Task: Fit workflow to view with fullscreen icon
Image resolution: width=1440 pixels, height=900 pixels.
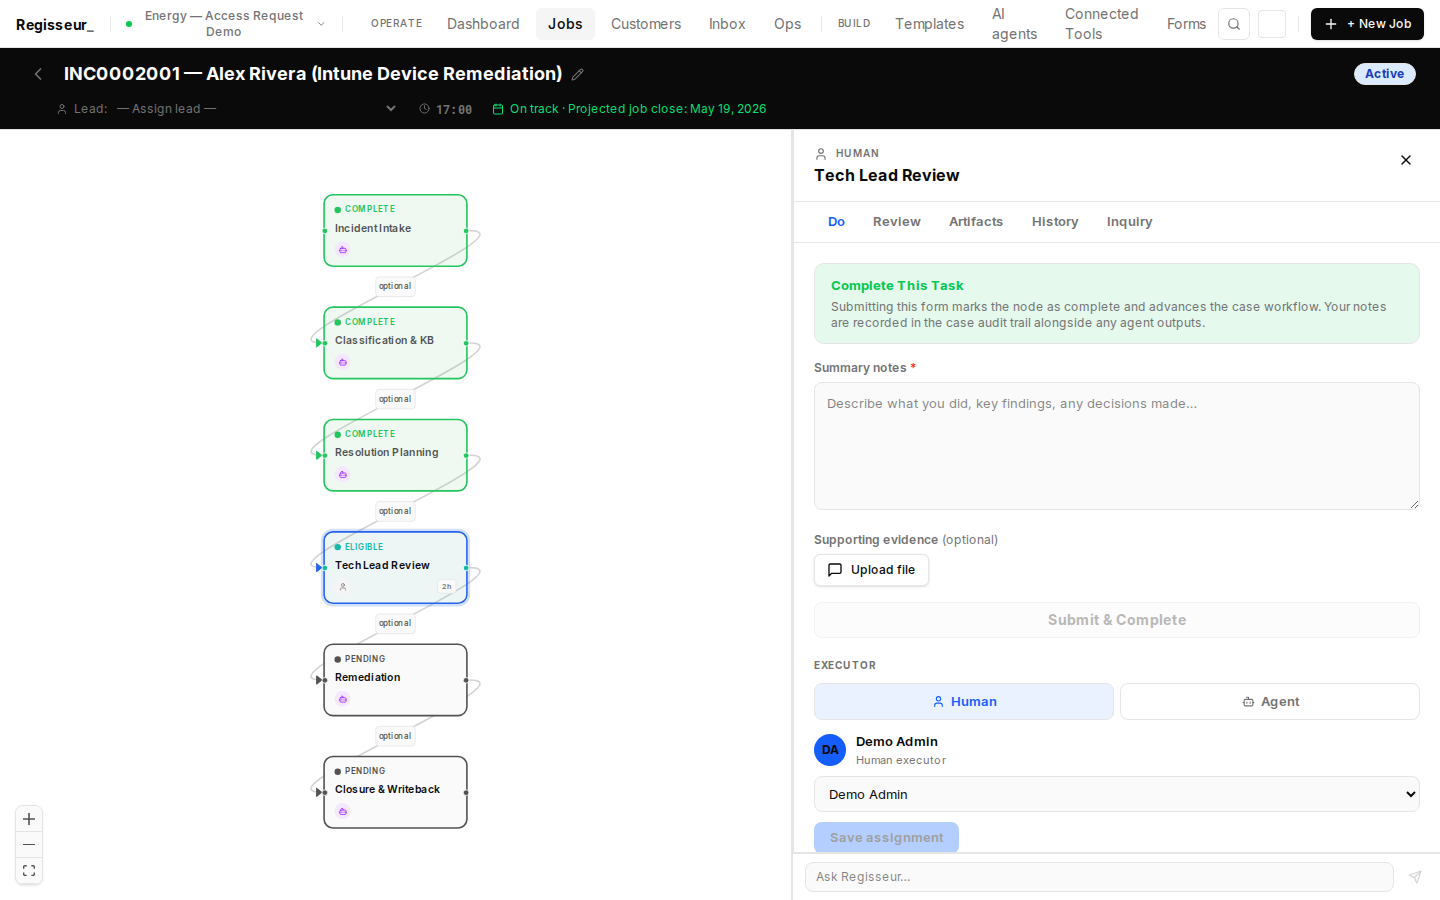Action: (x=29, y=871)
